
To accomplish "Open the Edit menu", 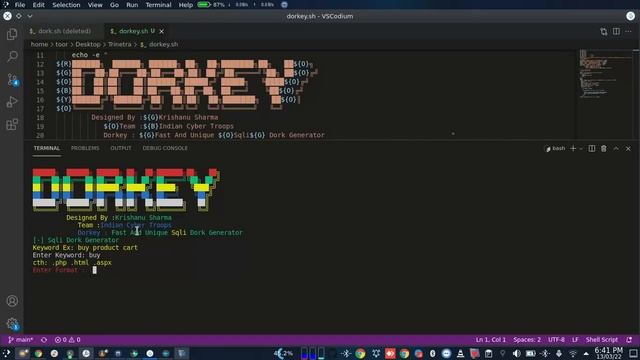I will (x=38, y=5).
